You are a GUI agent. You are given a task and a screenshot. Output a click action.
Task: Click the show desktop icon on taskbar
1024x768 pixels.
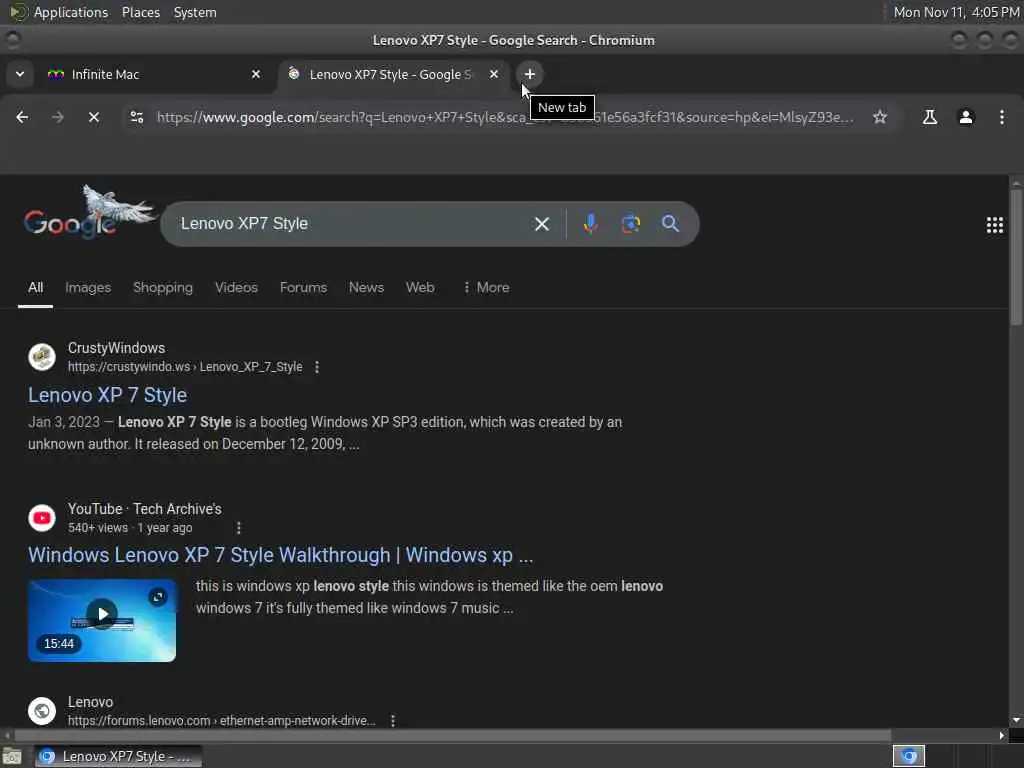(x=12, y=757)
